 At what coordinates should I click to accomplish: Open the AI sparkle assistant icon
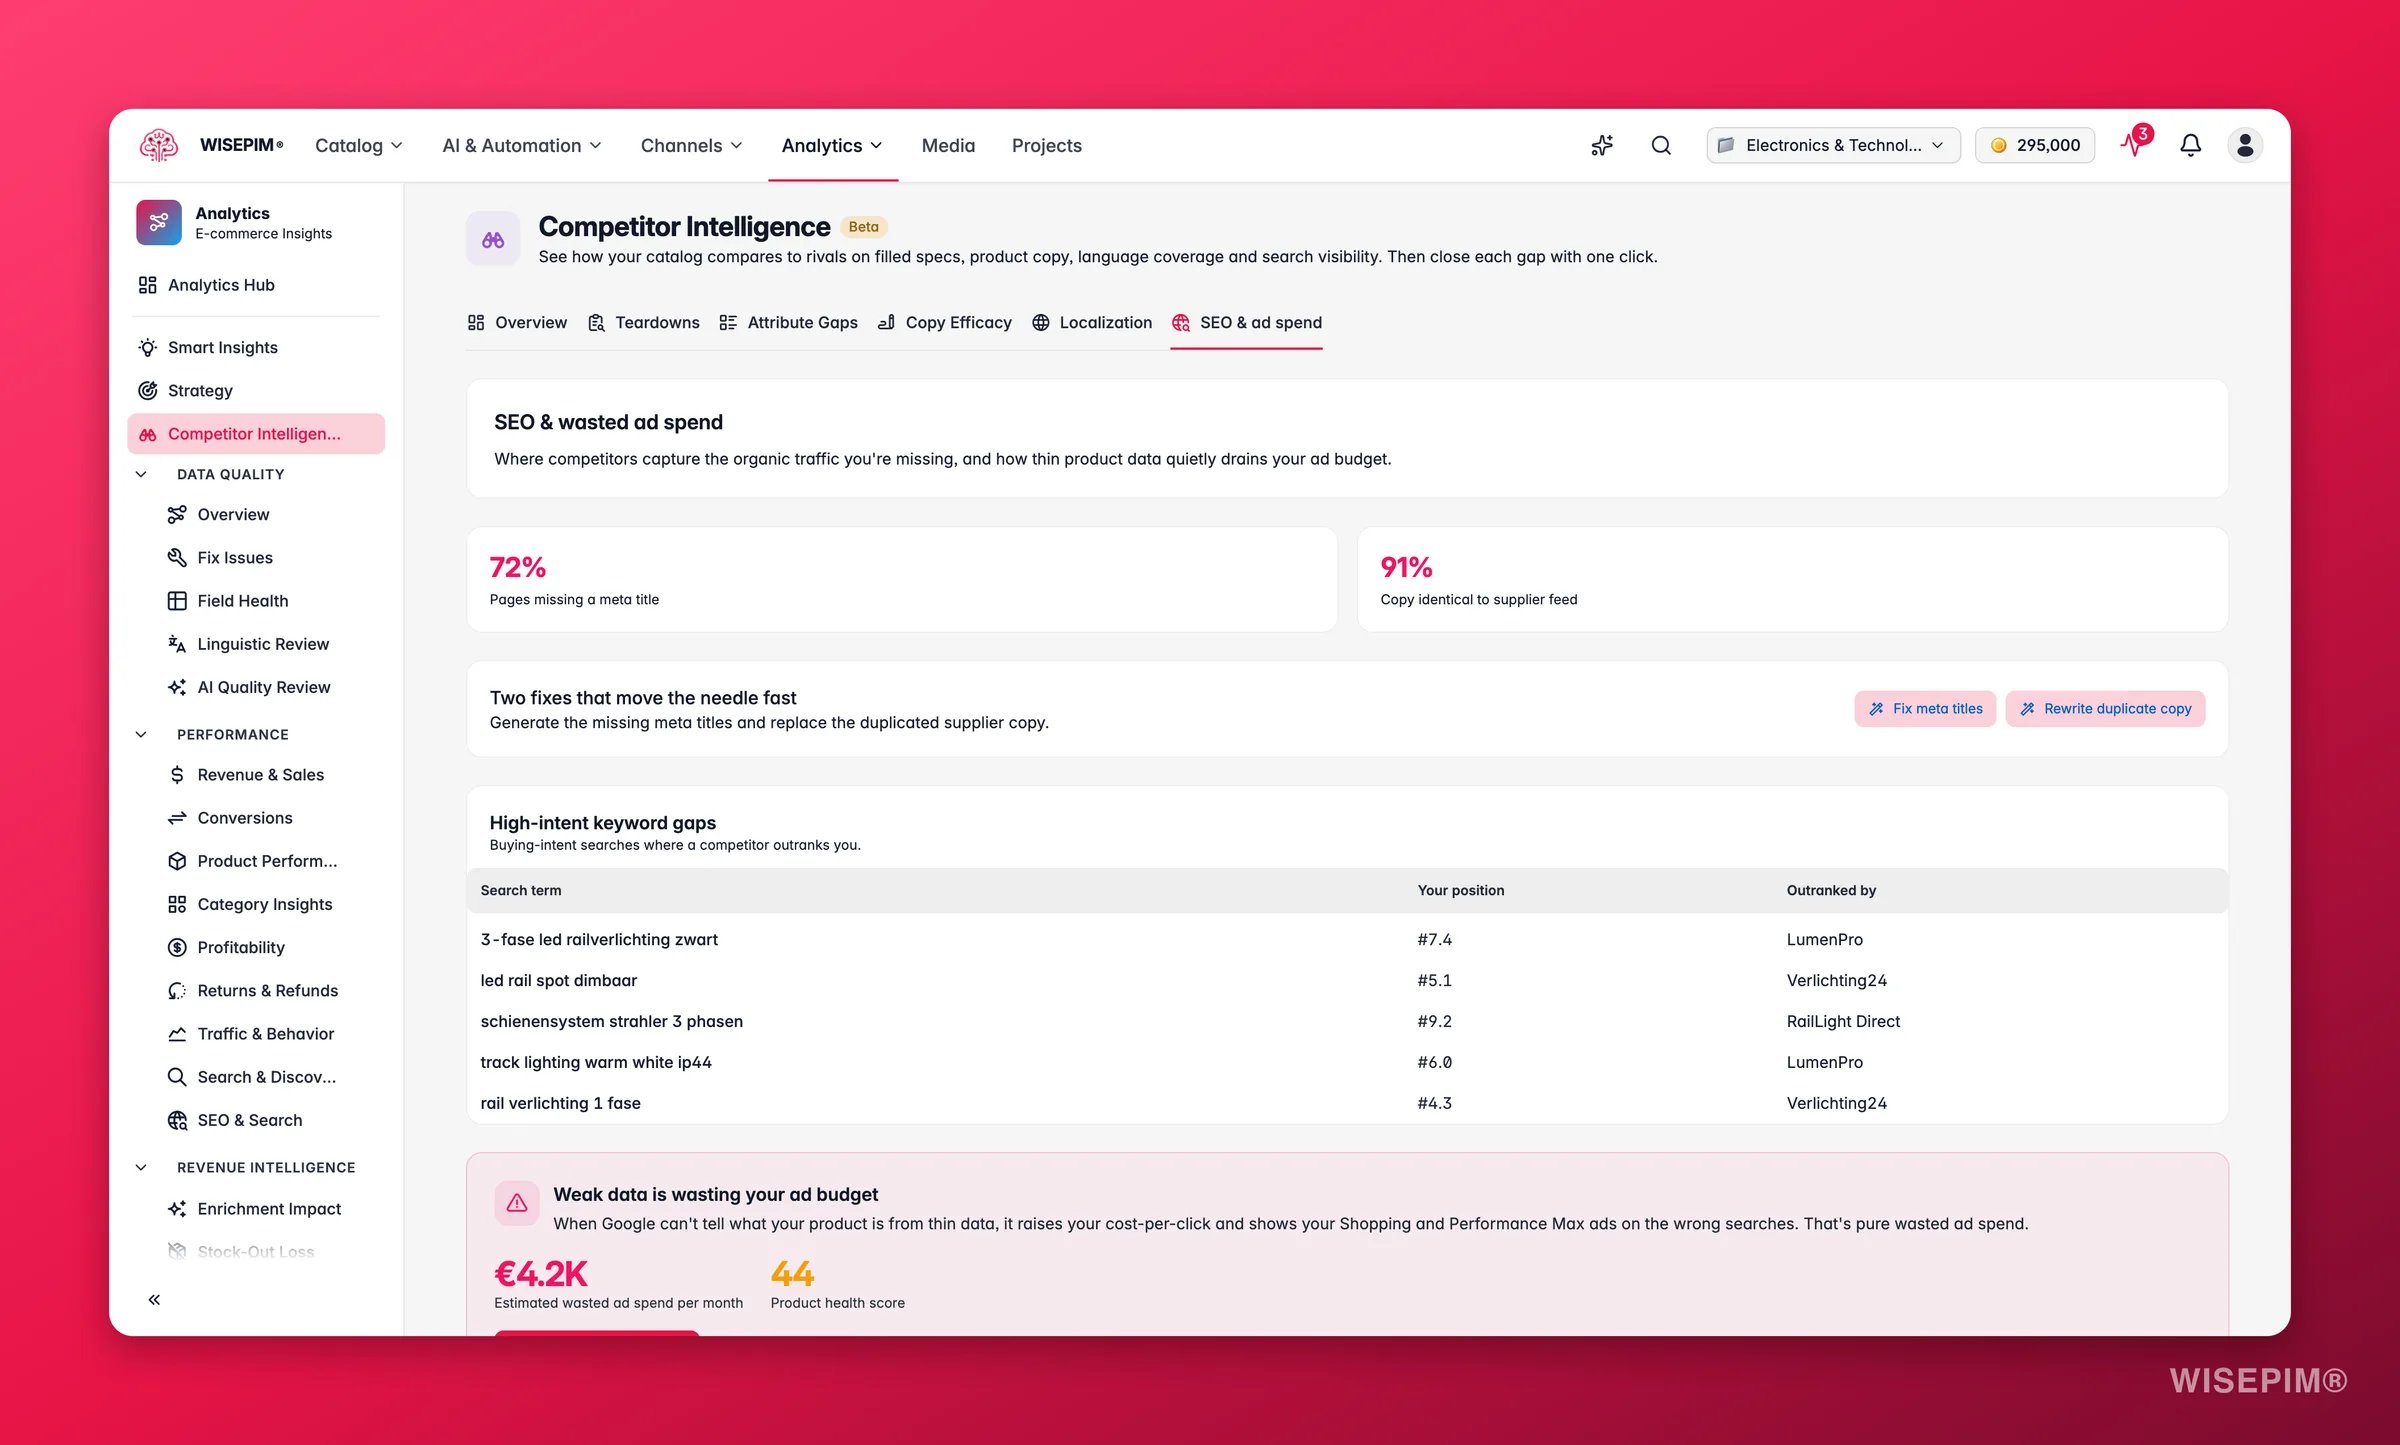pyautogui.click(x=1602, y=145)
